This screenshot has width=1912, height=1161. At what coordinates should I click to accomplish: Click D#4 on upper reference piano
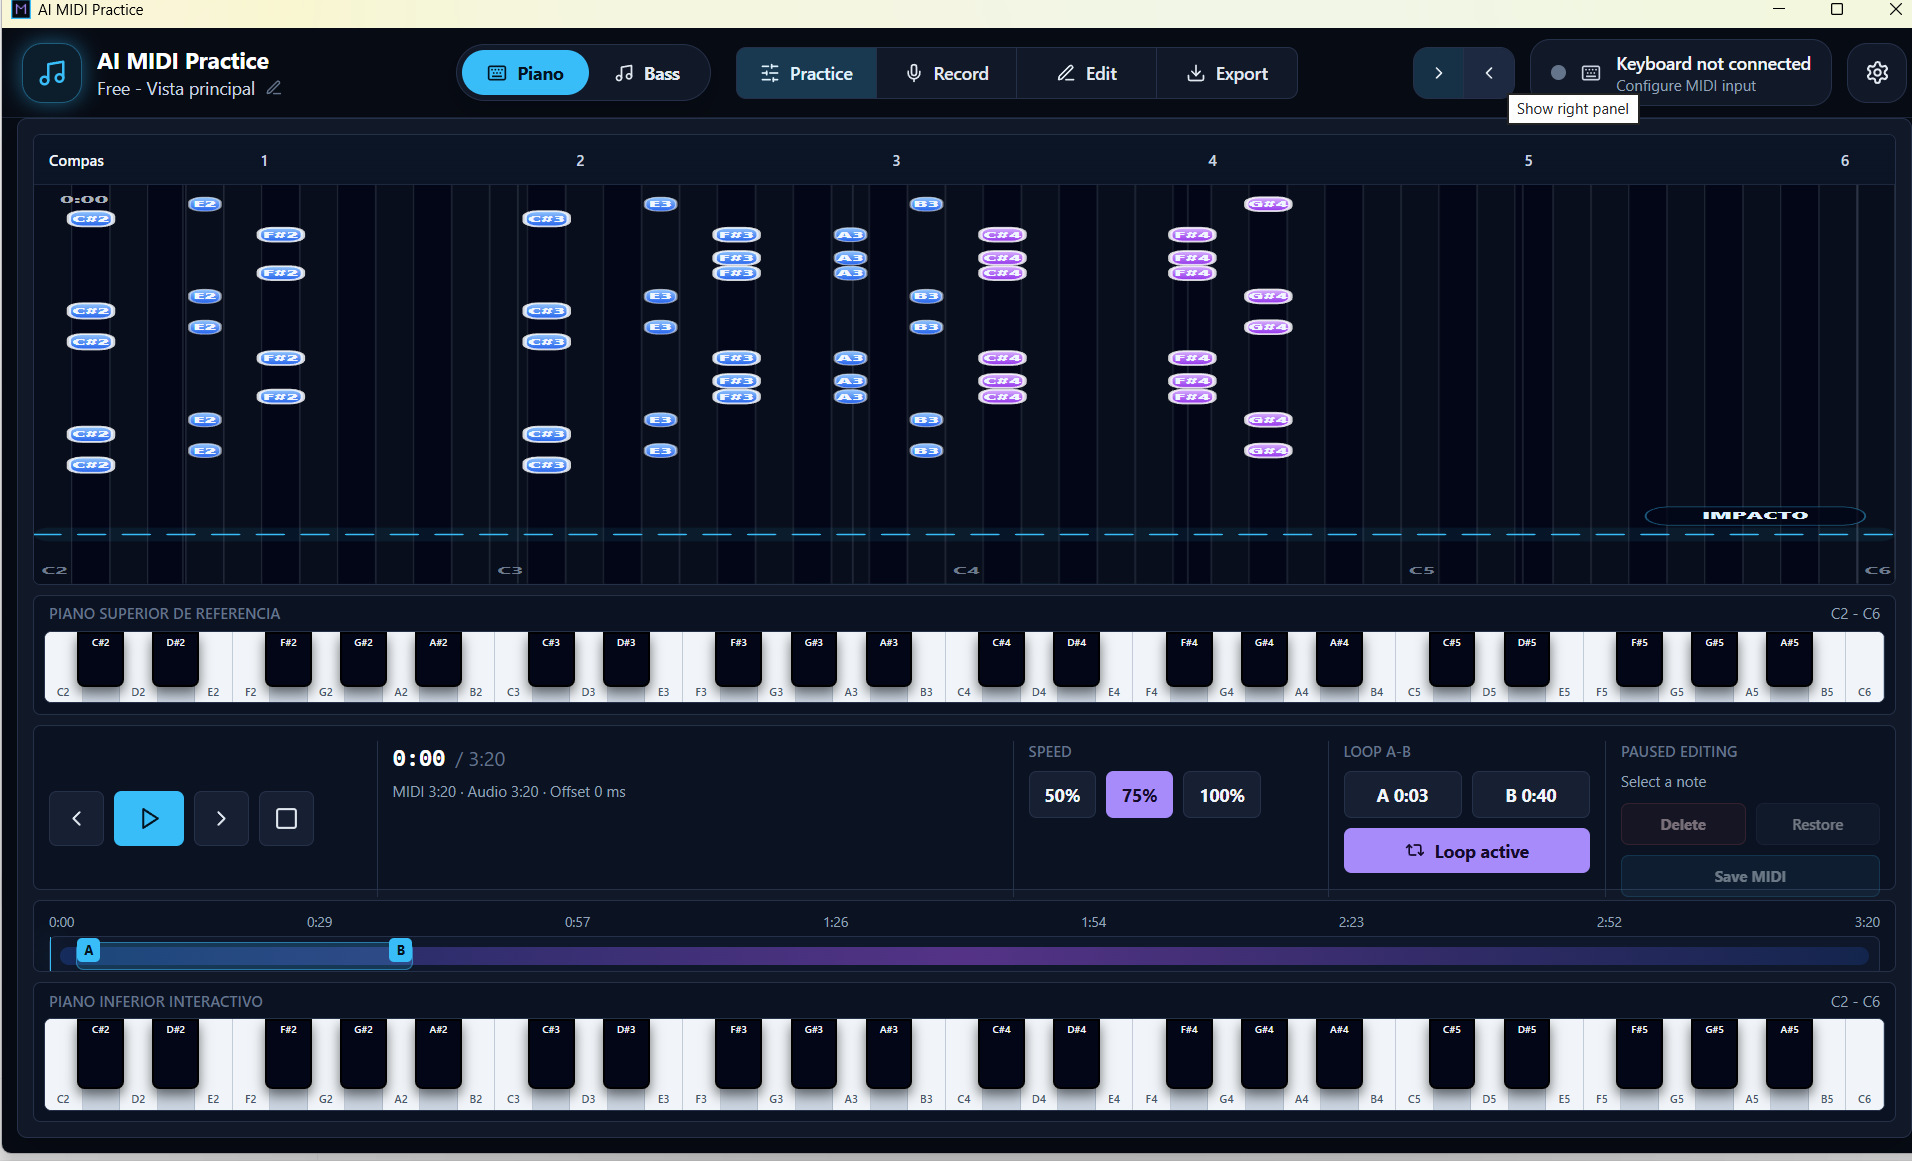[1076, 658]
